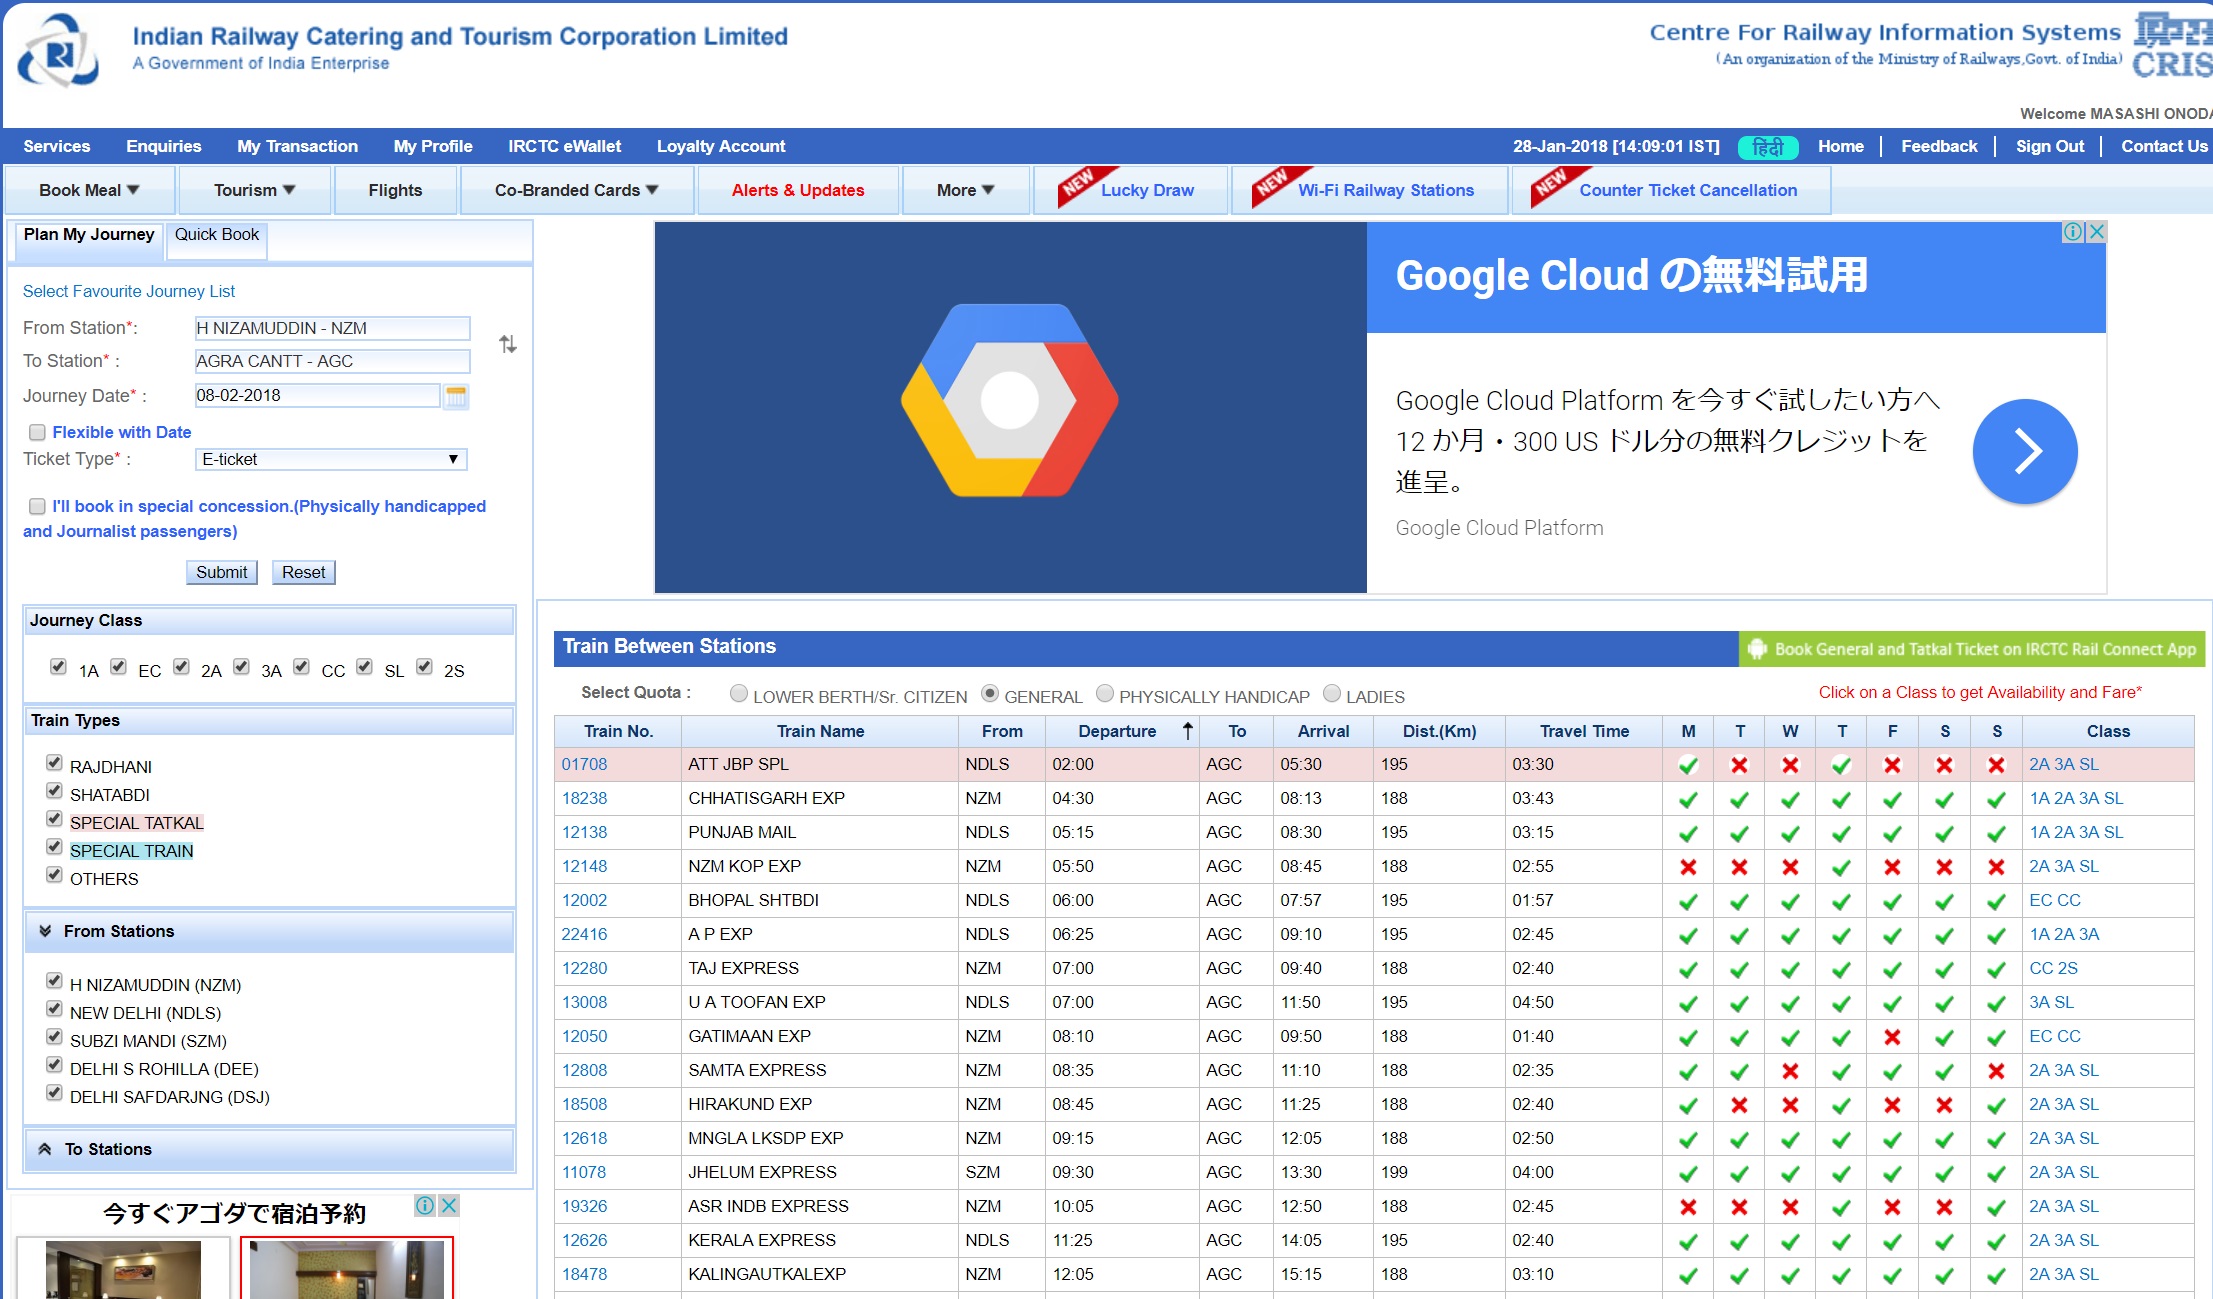Close the Agoda hotel ad
This screenshot has height=1299, width=2213.
pyautogui.click(x=450, y=1205)
